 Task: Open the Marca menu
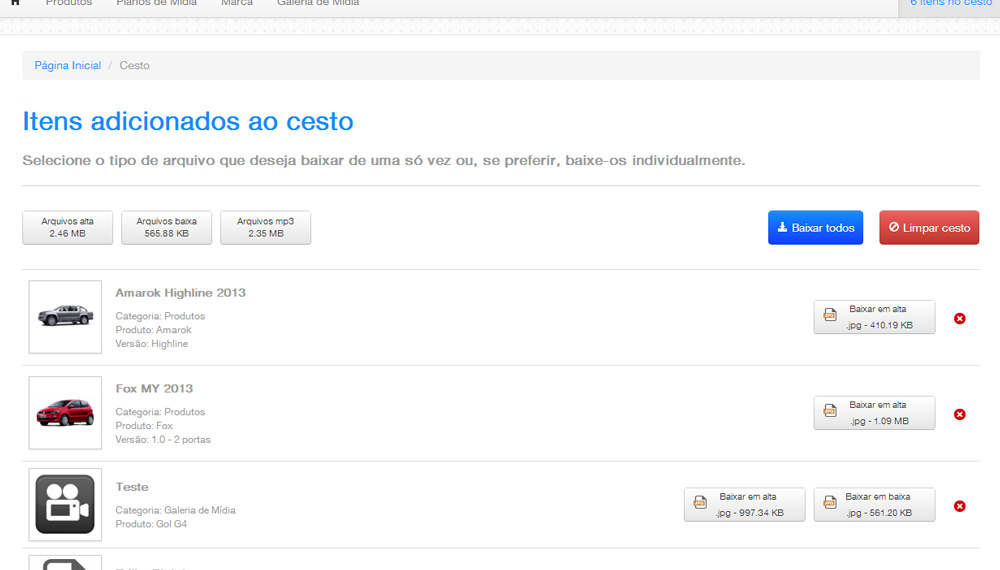(237, 3)
